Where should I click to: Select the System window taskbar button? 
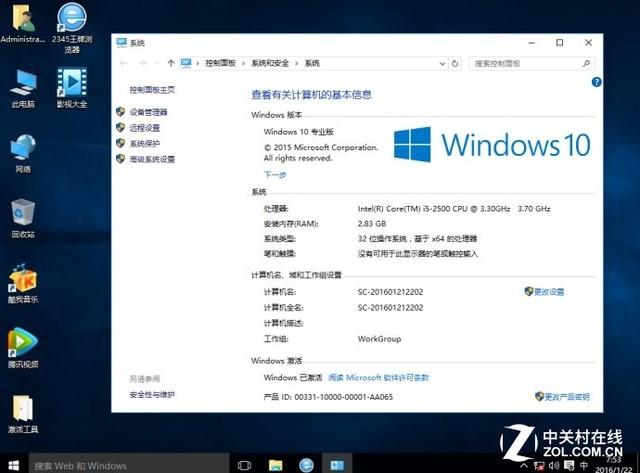tap(337, 465)
